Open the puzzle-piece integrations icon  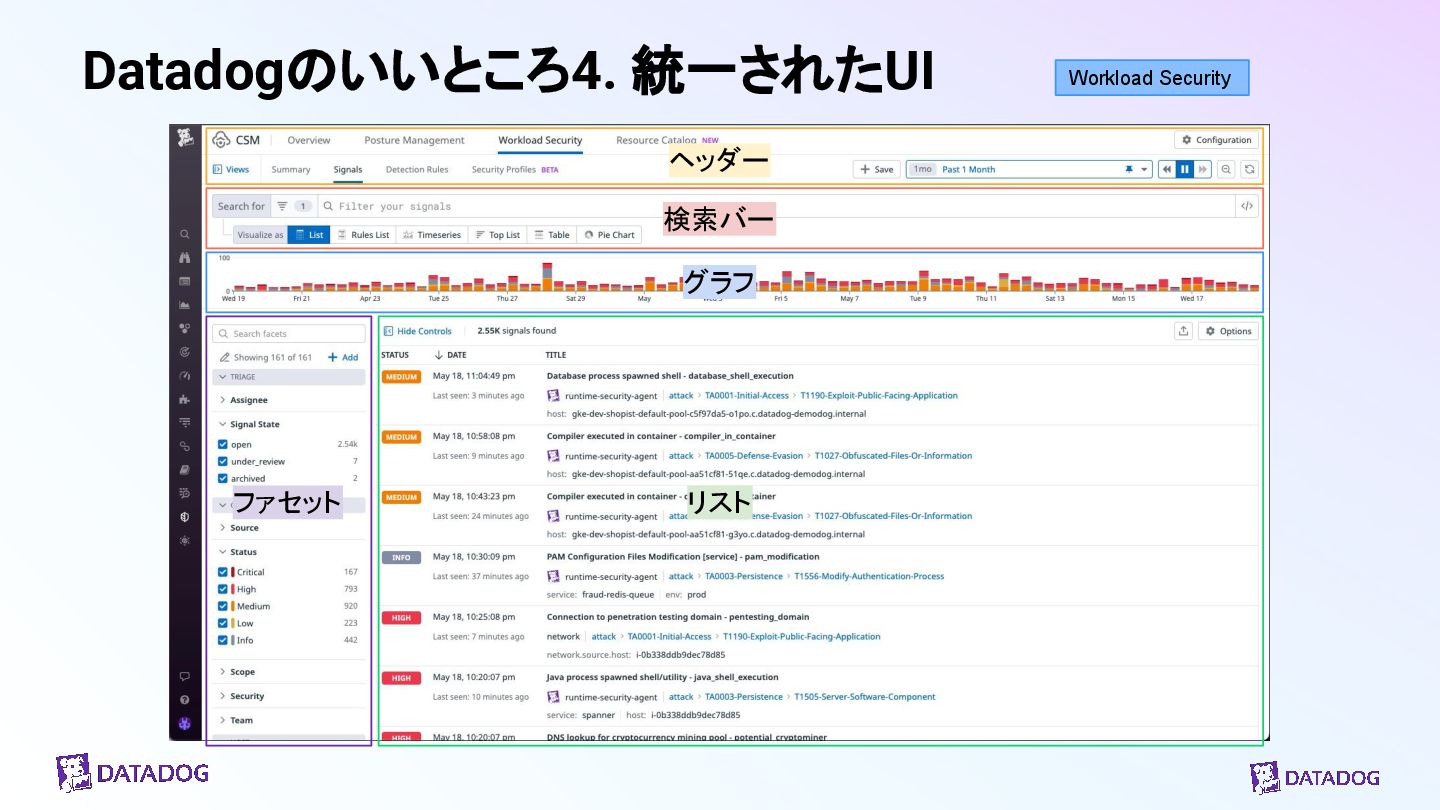coord(185,399)
